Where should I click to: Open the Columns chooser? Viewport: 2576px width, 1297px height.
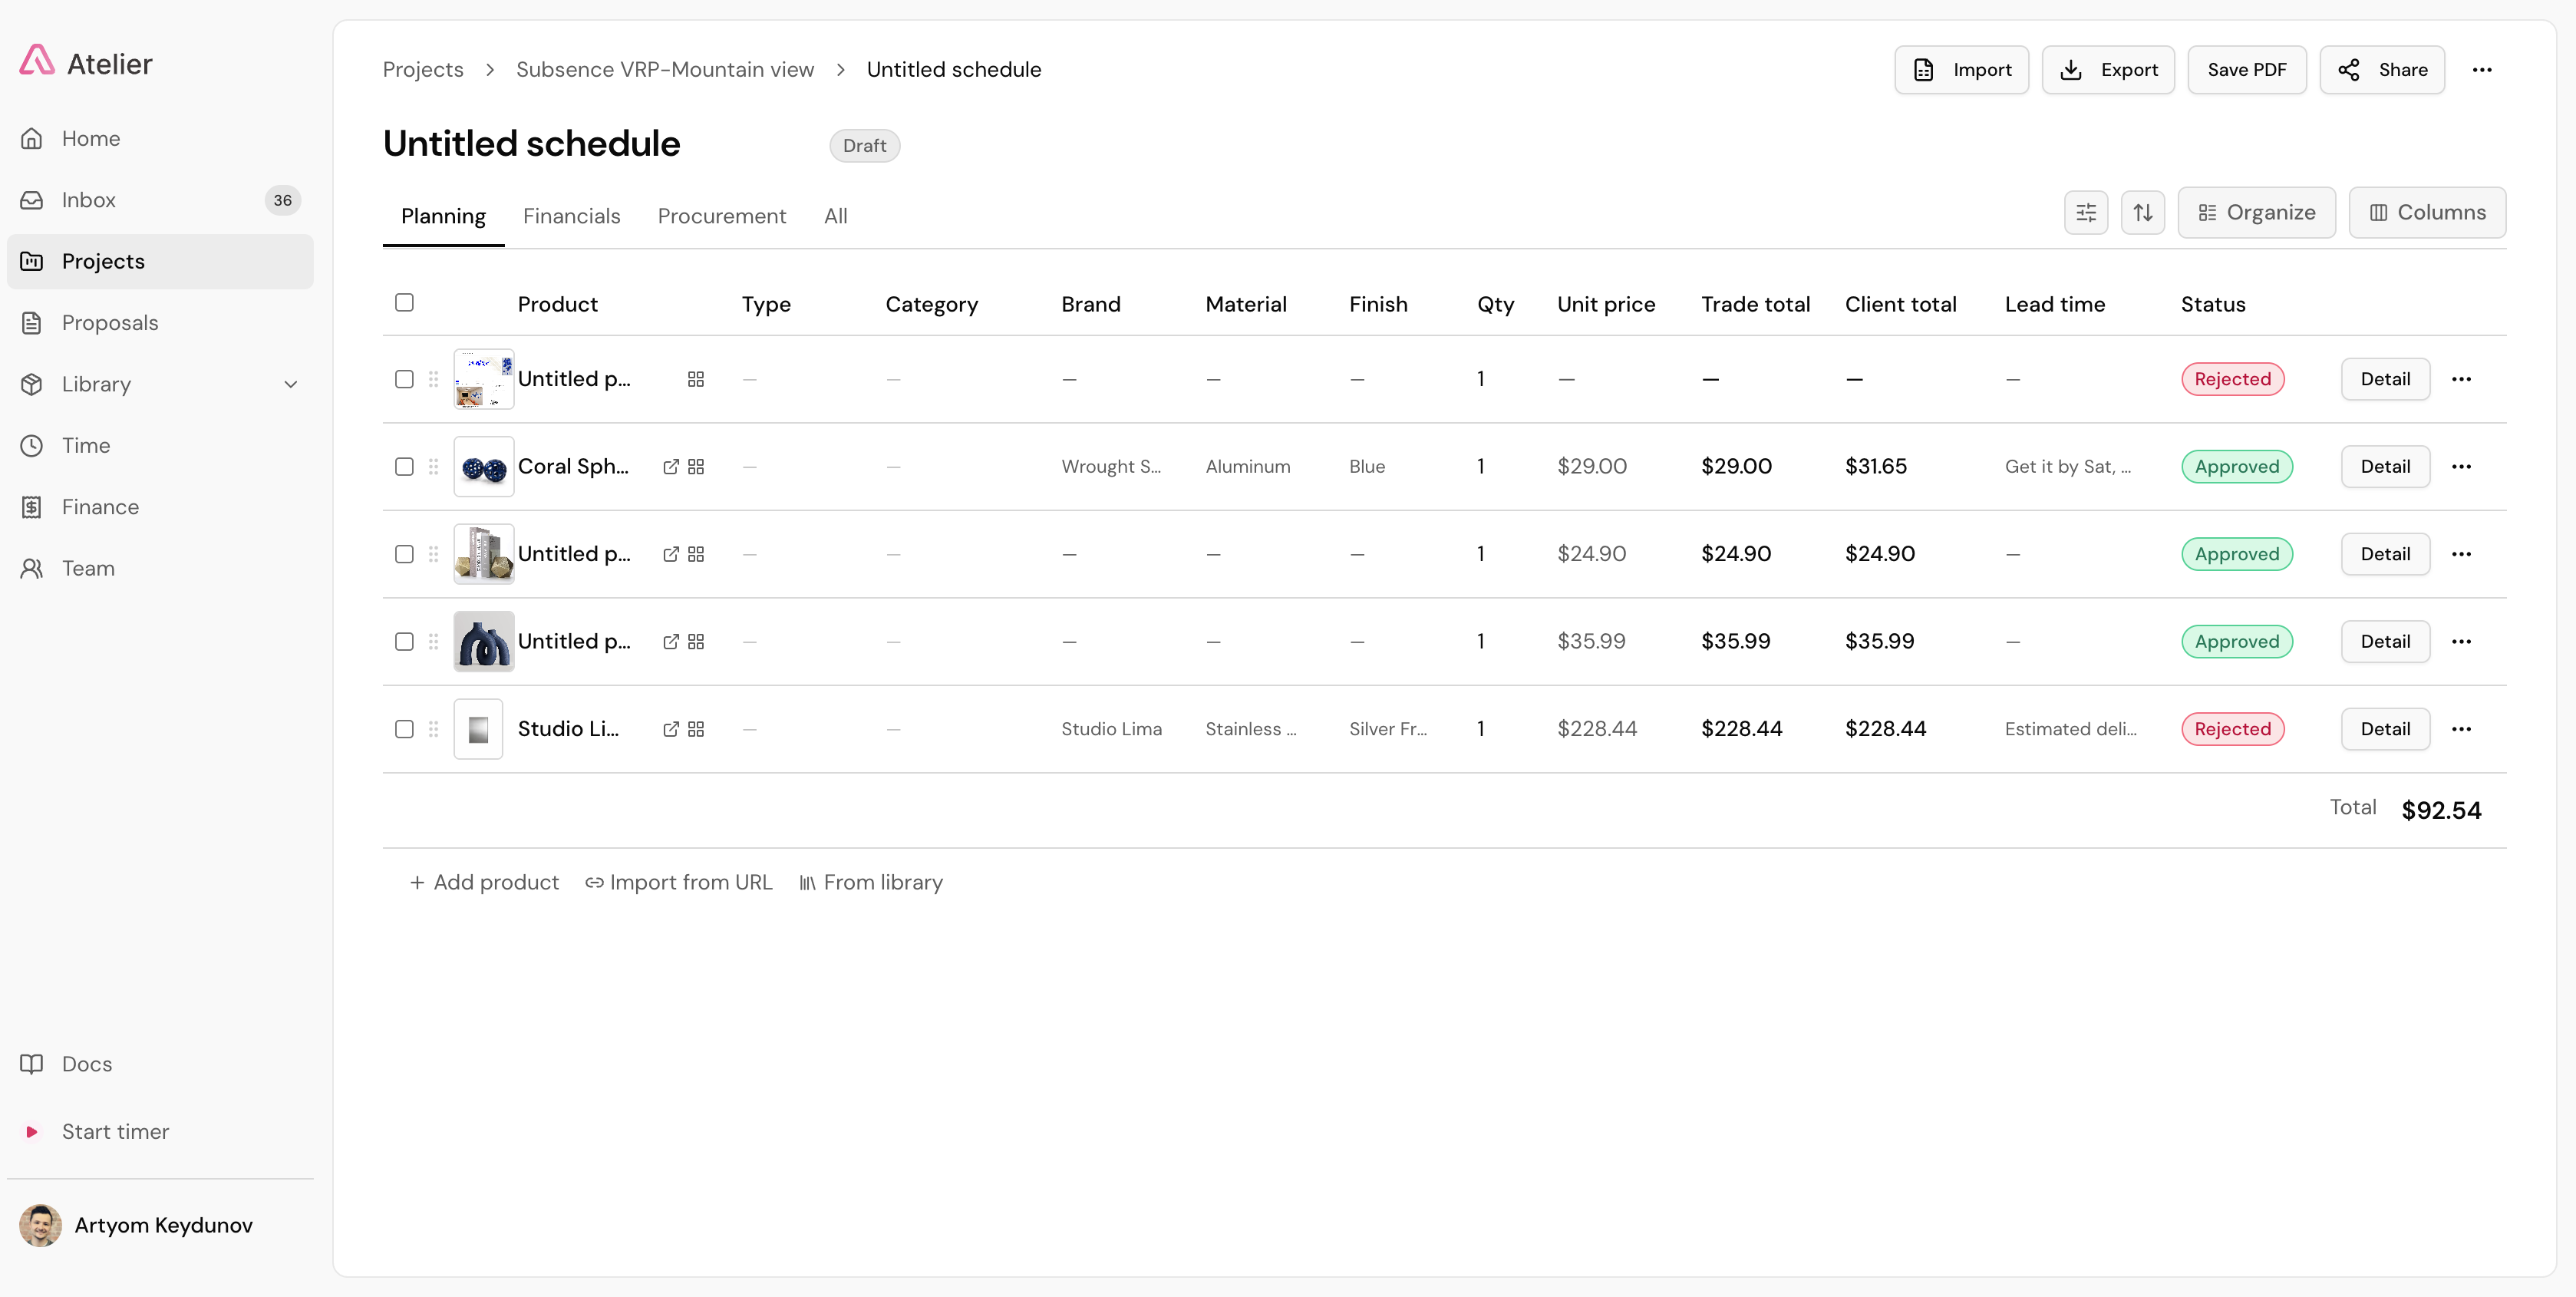(2427, 212)
